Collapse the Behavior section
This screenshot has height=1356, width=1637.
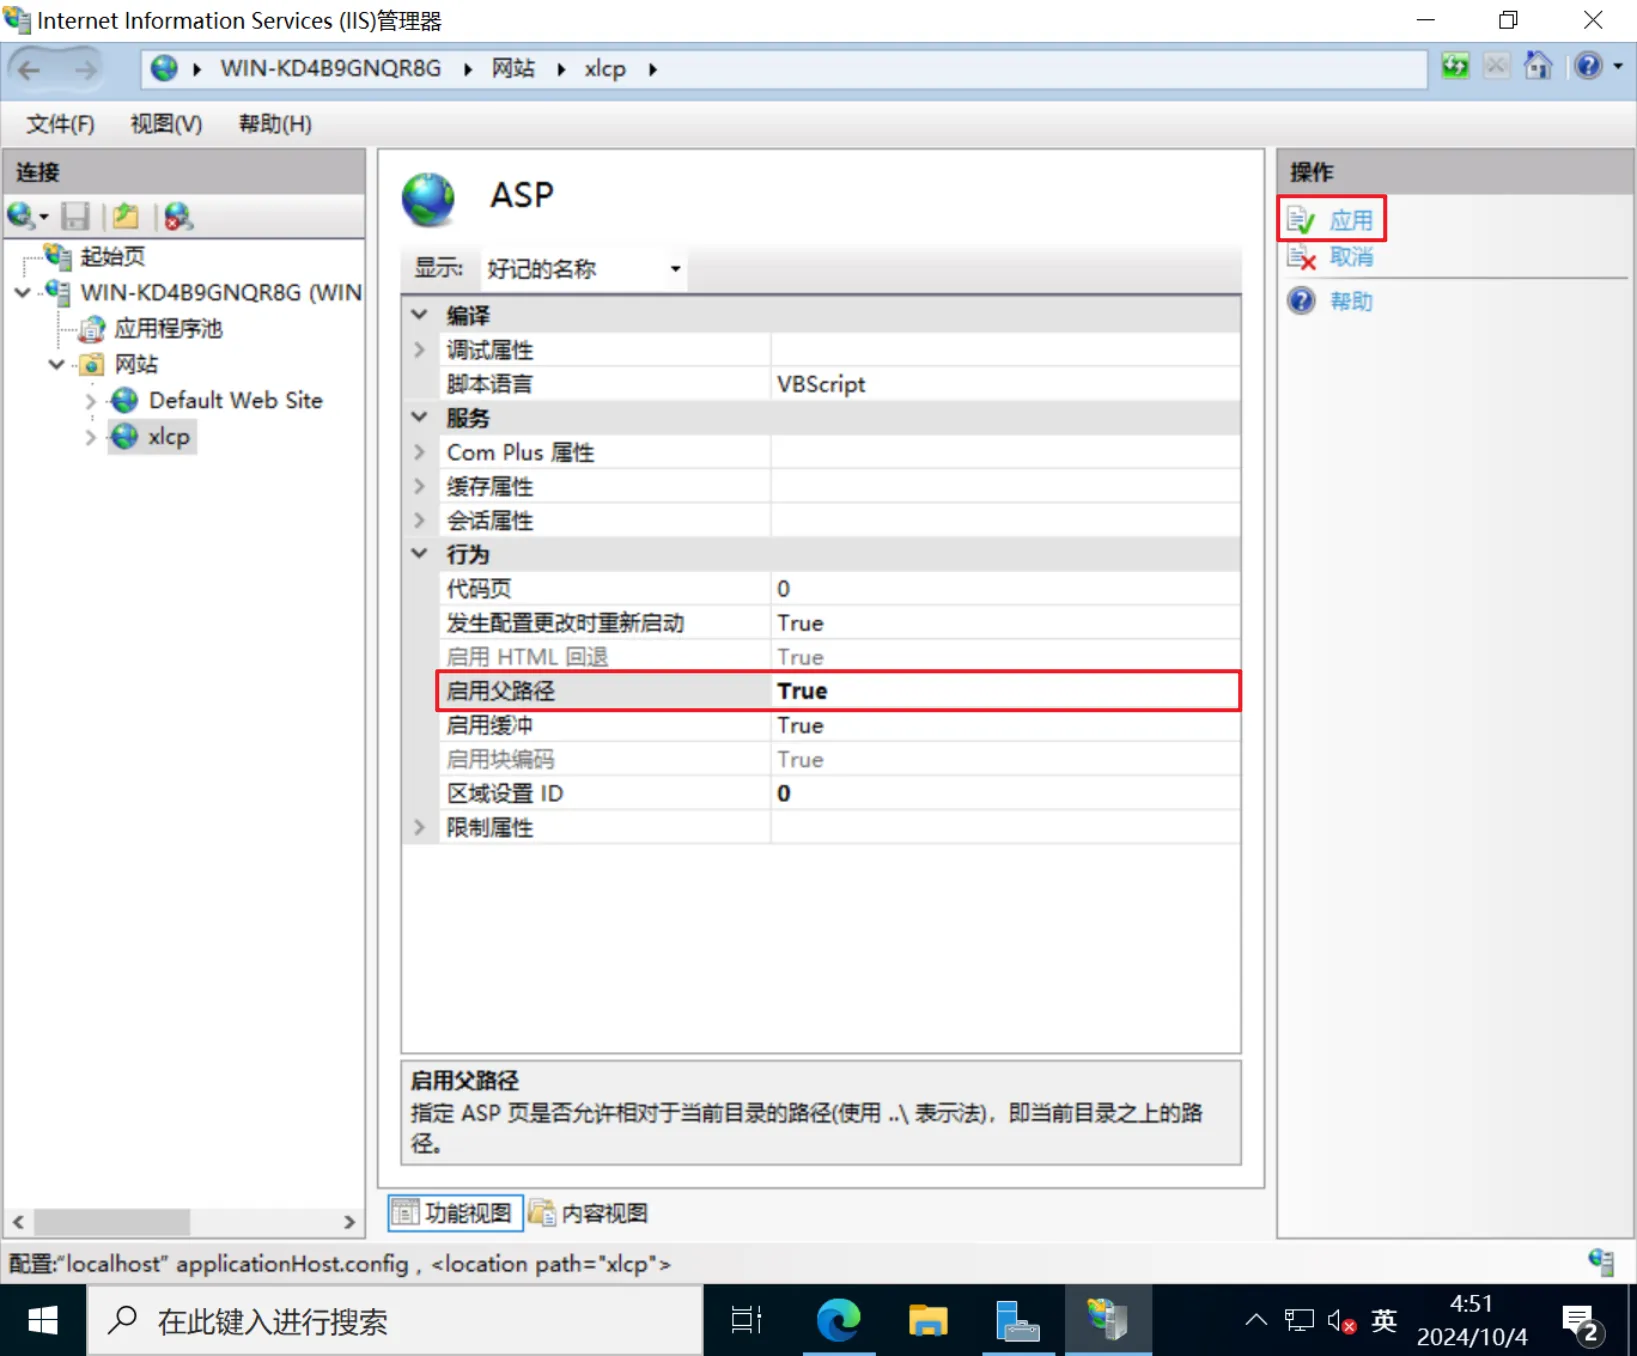420,553
